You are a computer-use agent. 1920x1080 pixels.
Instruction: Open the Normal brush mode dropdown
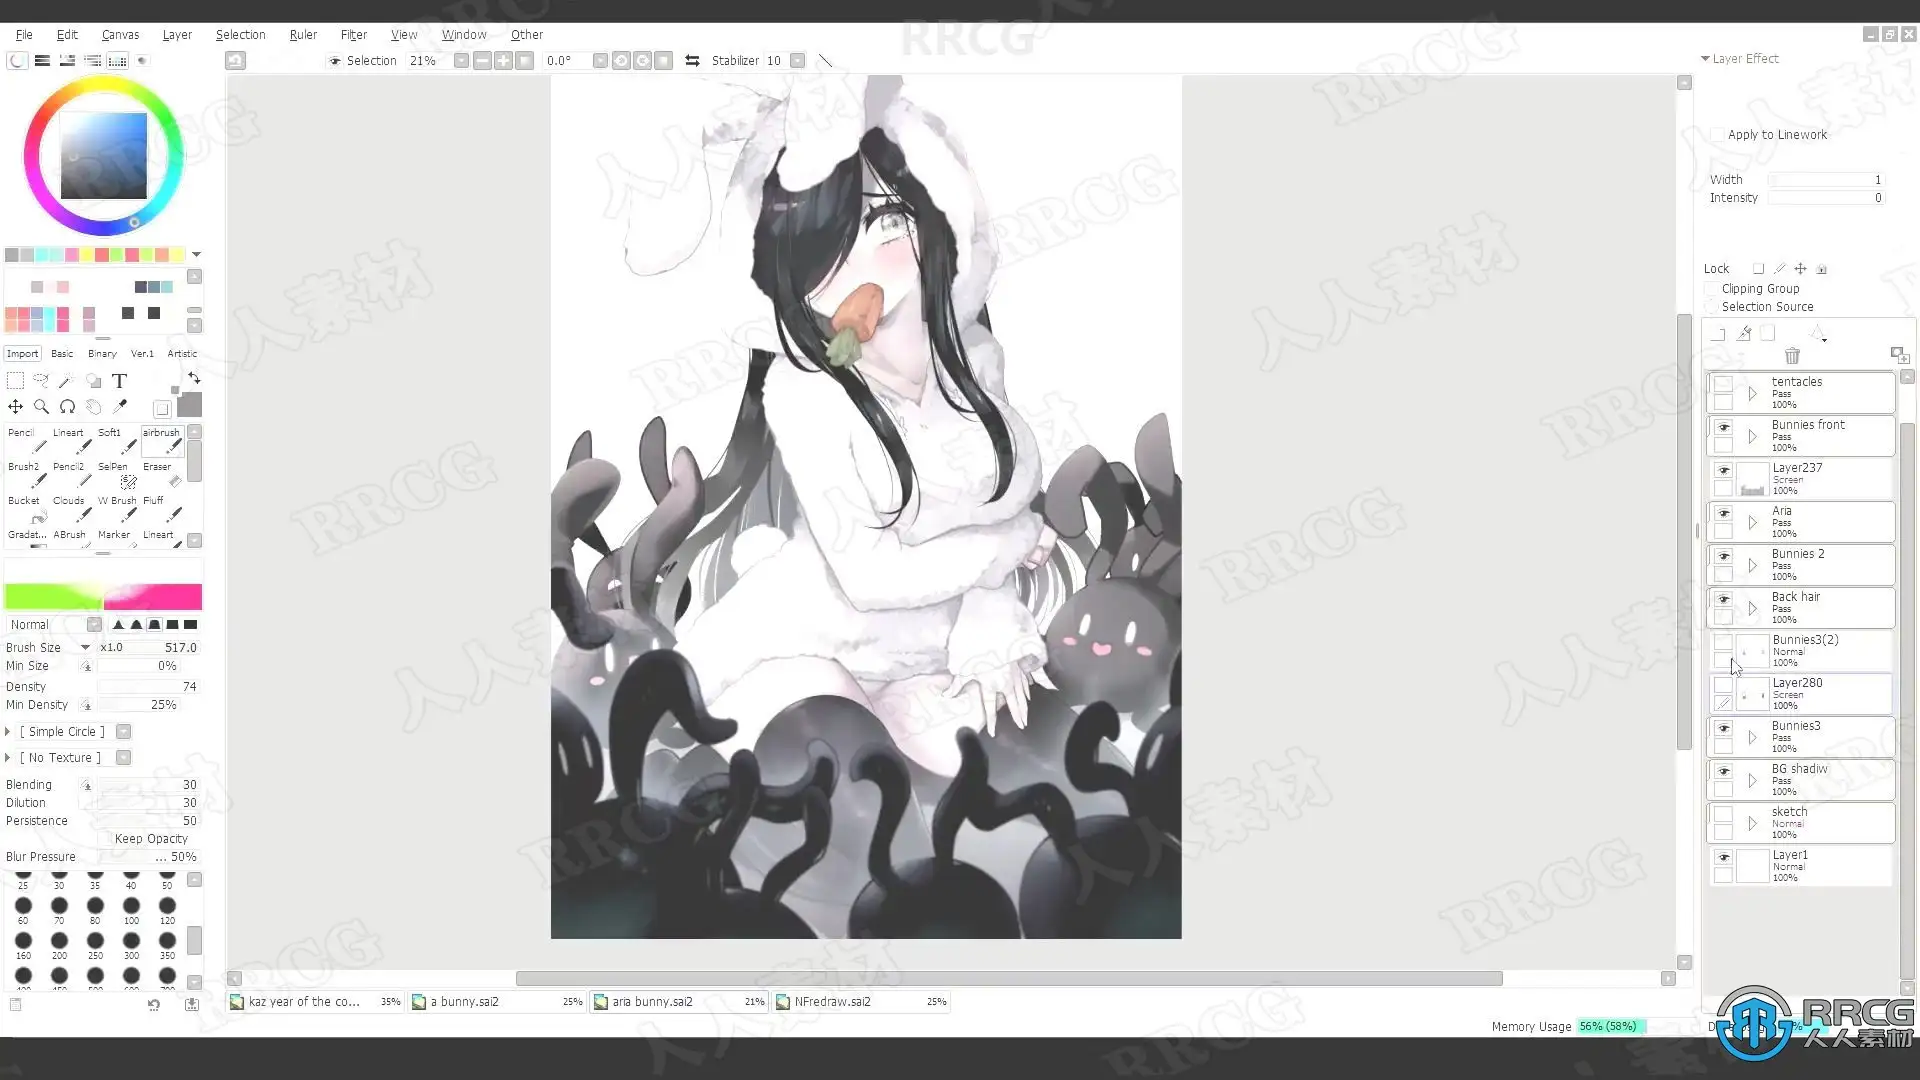click(94, 625)
